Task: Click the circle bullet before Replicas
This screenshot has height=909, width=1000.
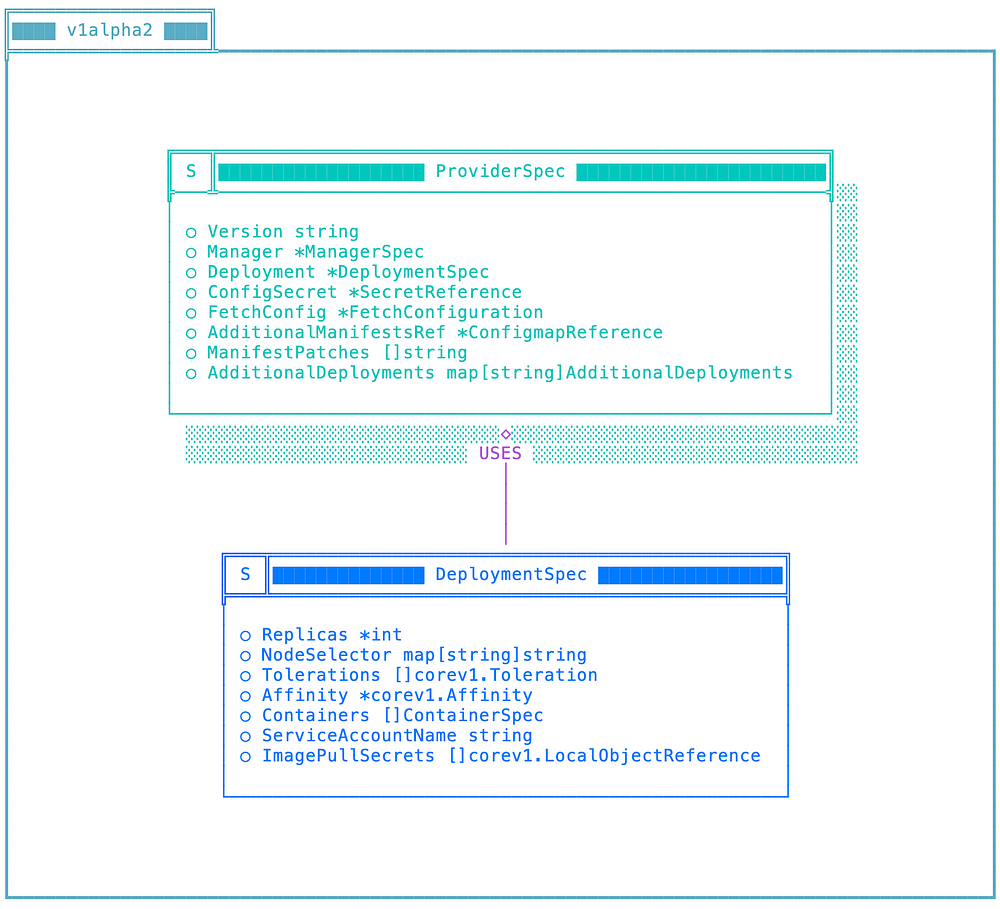Action: tap(245, 636)
